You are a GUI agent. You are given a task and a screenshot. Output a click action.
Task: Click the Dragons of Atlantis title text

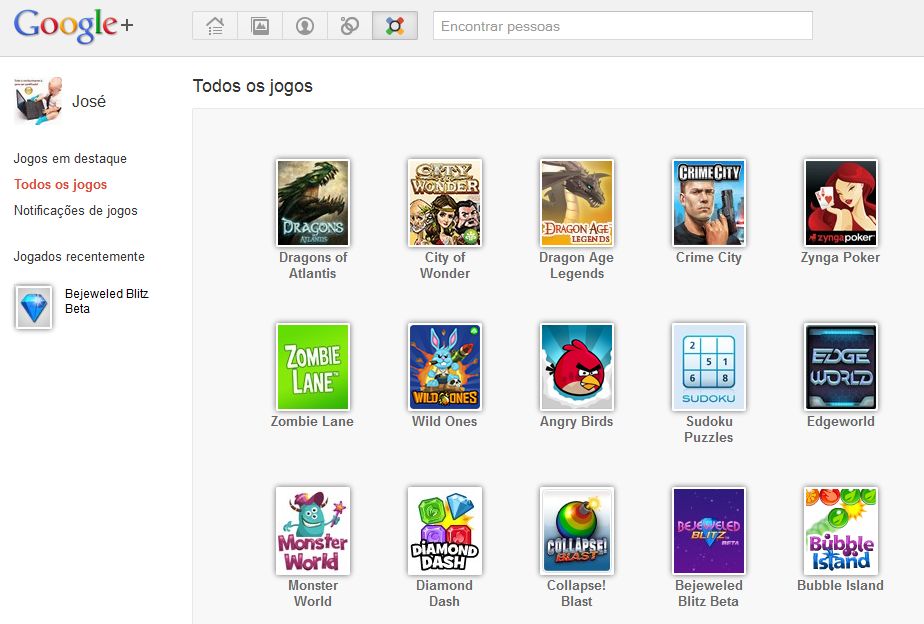(x=313, y=265)
